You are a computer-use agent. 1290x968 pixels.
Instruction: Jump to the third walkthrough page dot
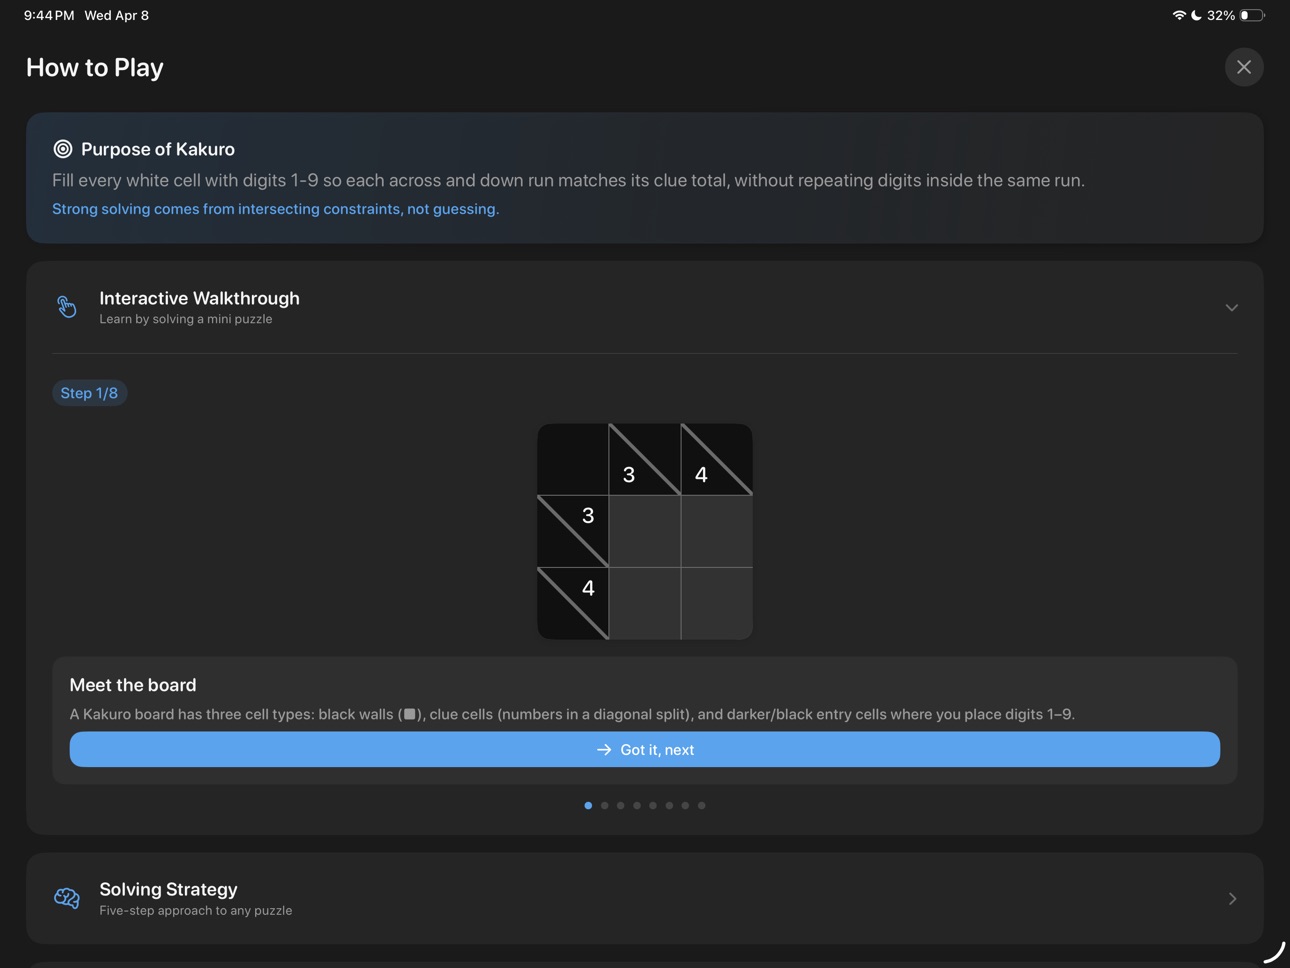[621, 805]
